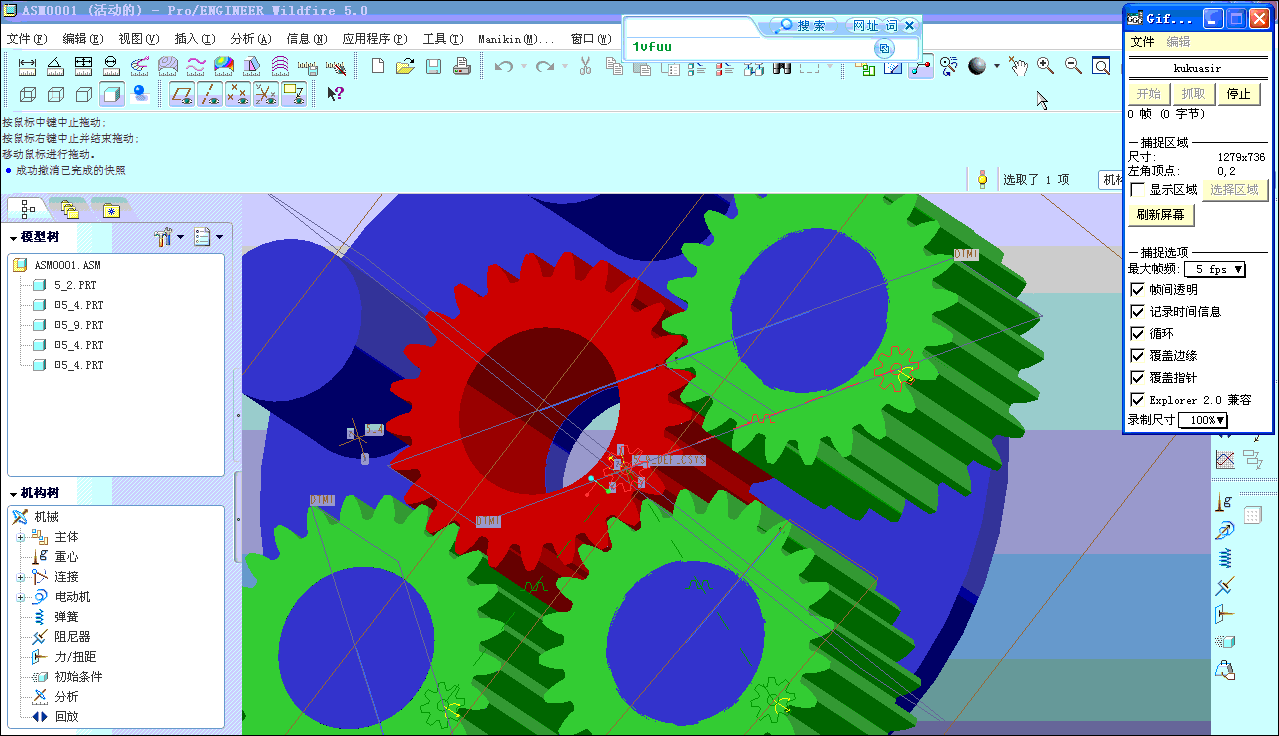The image size is (1279, 736).
Task: Open the 最大帧频 5 fps dropdown
Action: 1214,269
